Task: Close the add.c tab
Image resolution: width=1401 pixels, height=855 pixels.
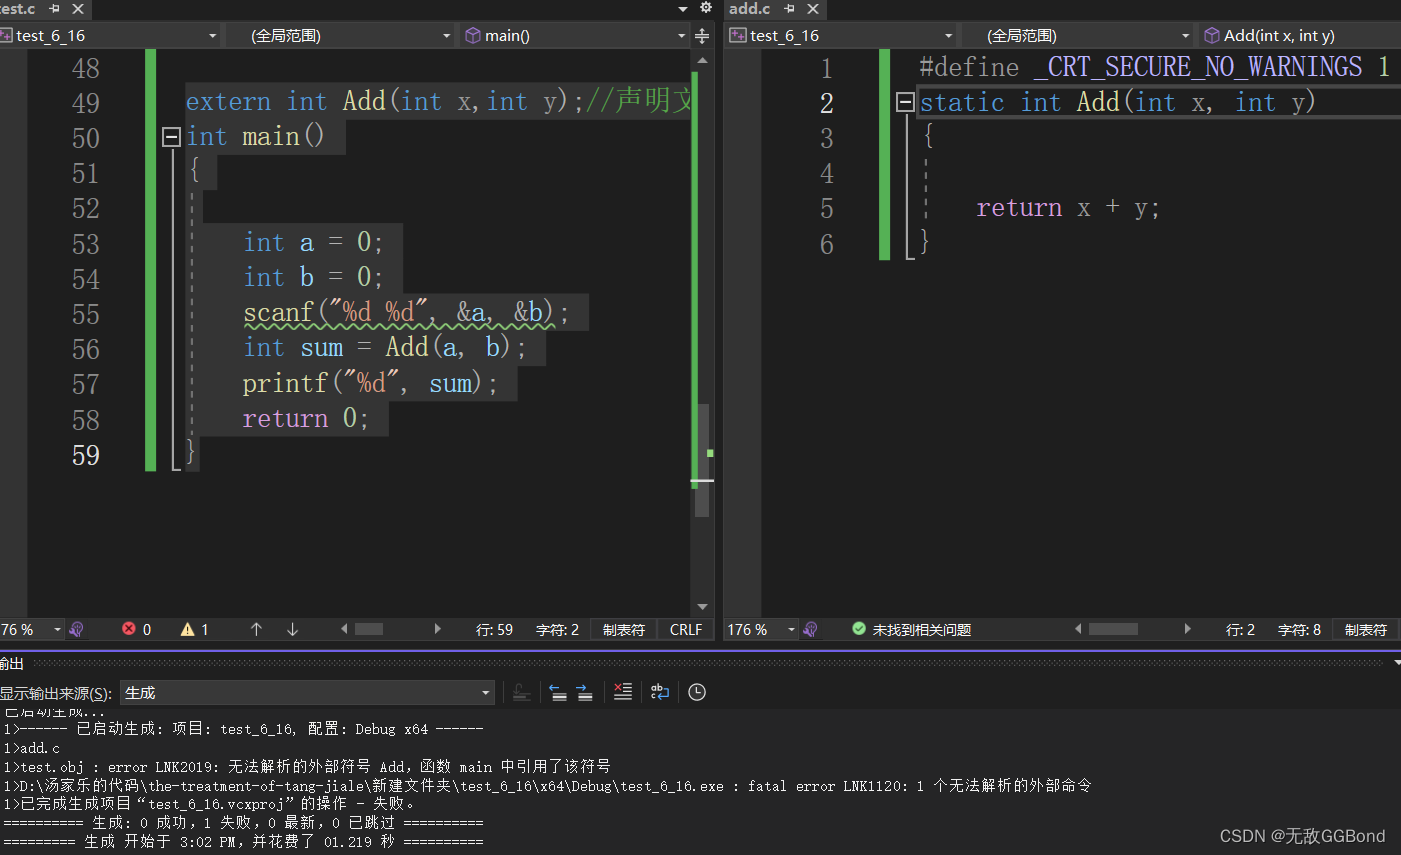Action: [x=813, y=9]
